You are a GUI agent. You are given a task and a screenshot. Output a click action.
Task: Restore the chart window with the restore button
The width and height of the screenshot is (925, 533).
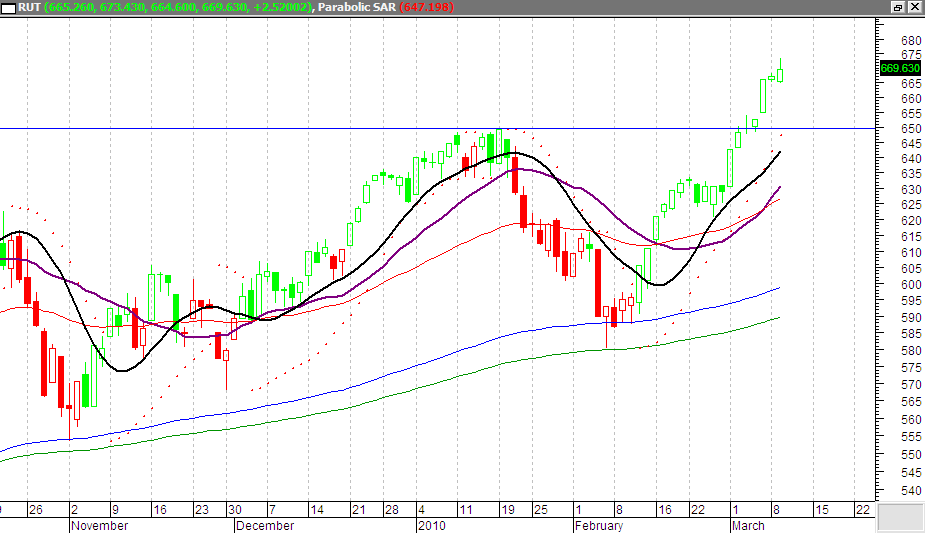coord(898,7)
